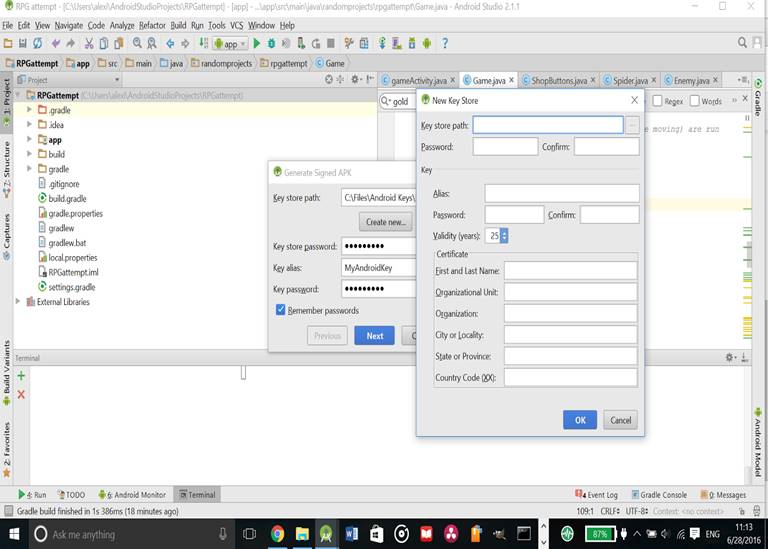This screenshot has height=549, width=768.
Task: Click the Undo arrow icon
Action: tap(56, 44)
